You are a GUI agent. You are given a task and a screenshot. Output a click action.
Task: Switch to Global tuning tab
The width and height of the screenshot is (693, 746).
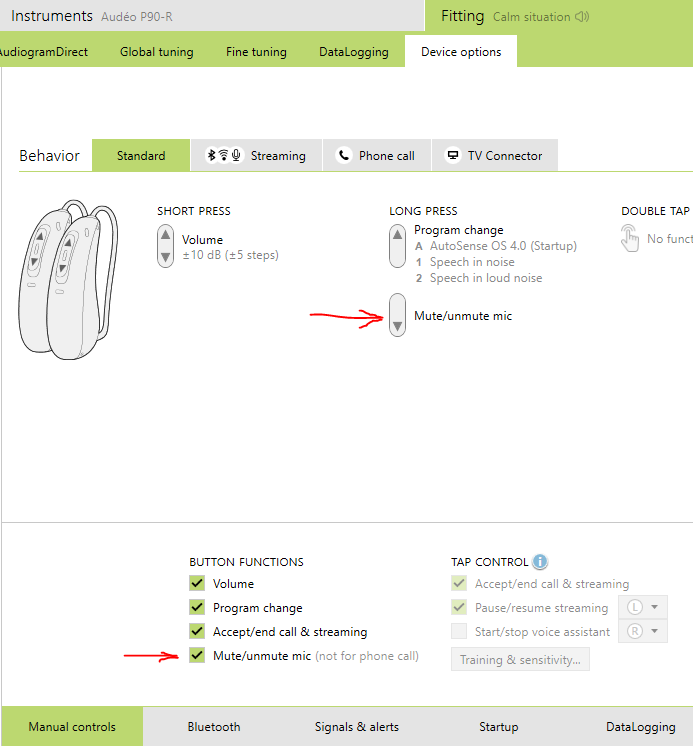(156, 52)
